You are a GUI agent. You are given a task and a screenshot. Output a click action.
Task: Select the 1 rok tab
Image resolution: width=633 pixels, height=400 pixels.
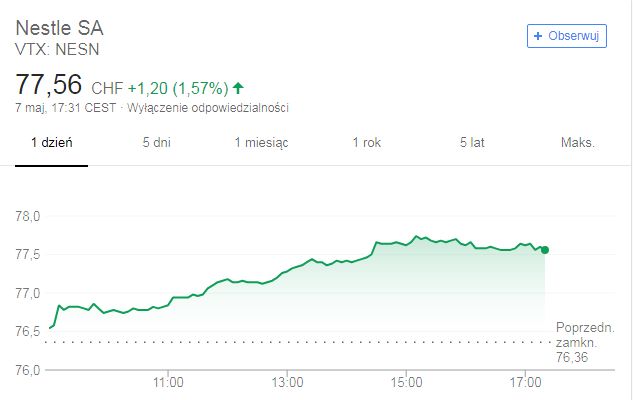[x=366, y=143]
